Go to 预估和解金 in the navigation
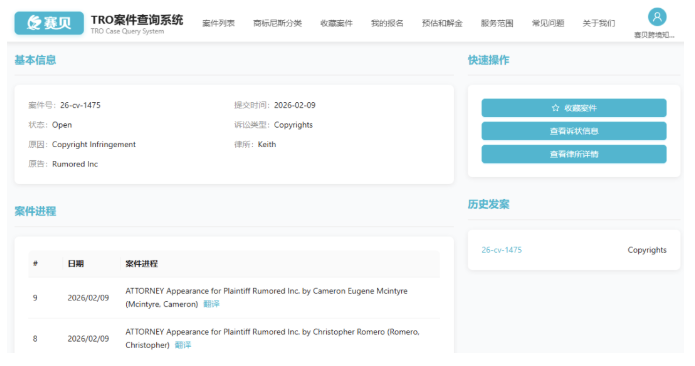 click(442, 23)
